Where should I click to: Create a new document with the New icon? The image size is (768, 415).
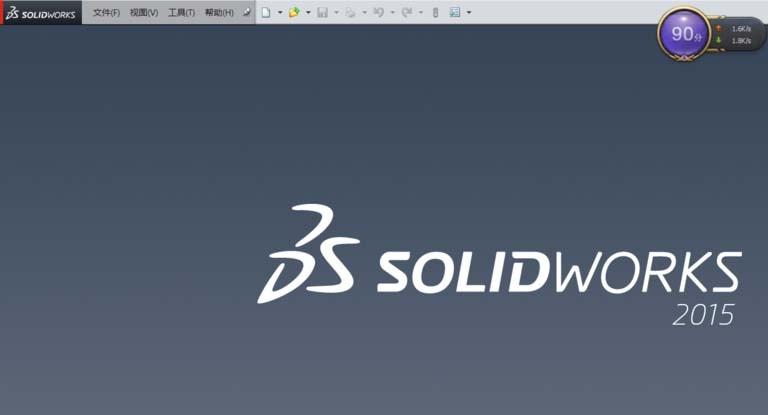[x=266, y=13]
